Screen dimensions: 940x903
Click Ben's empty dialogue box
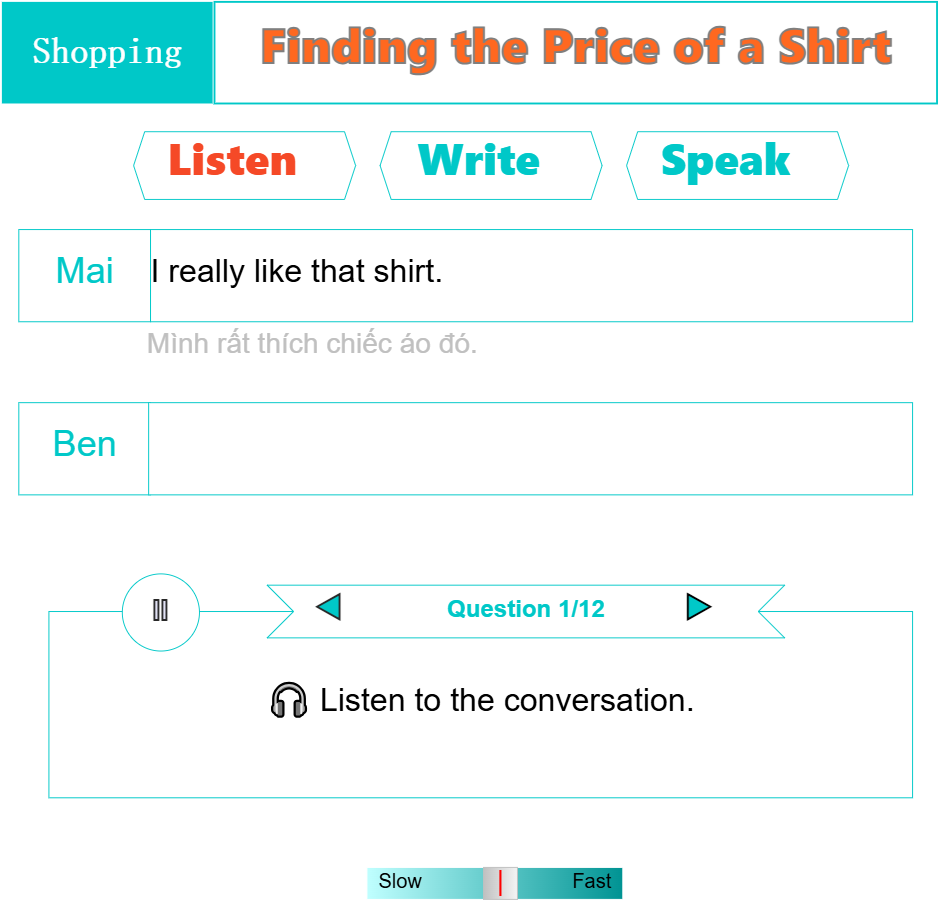[x=530, y=449]
